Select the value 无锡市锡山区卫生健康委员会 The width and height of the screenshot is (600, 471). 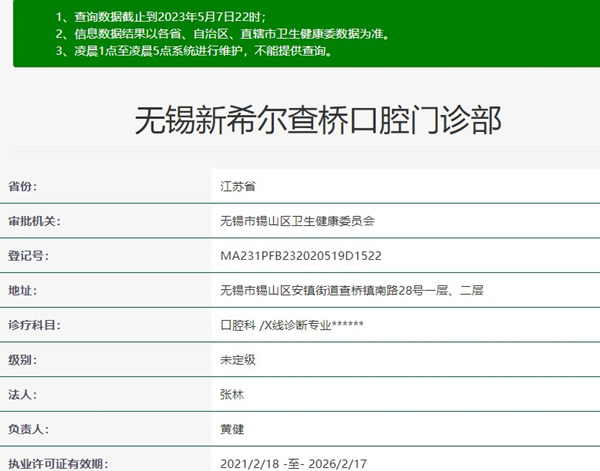tap(297, 221)
